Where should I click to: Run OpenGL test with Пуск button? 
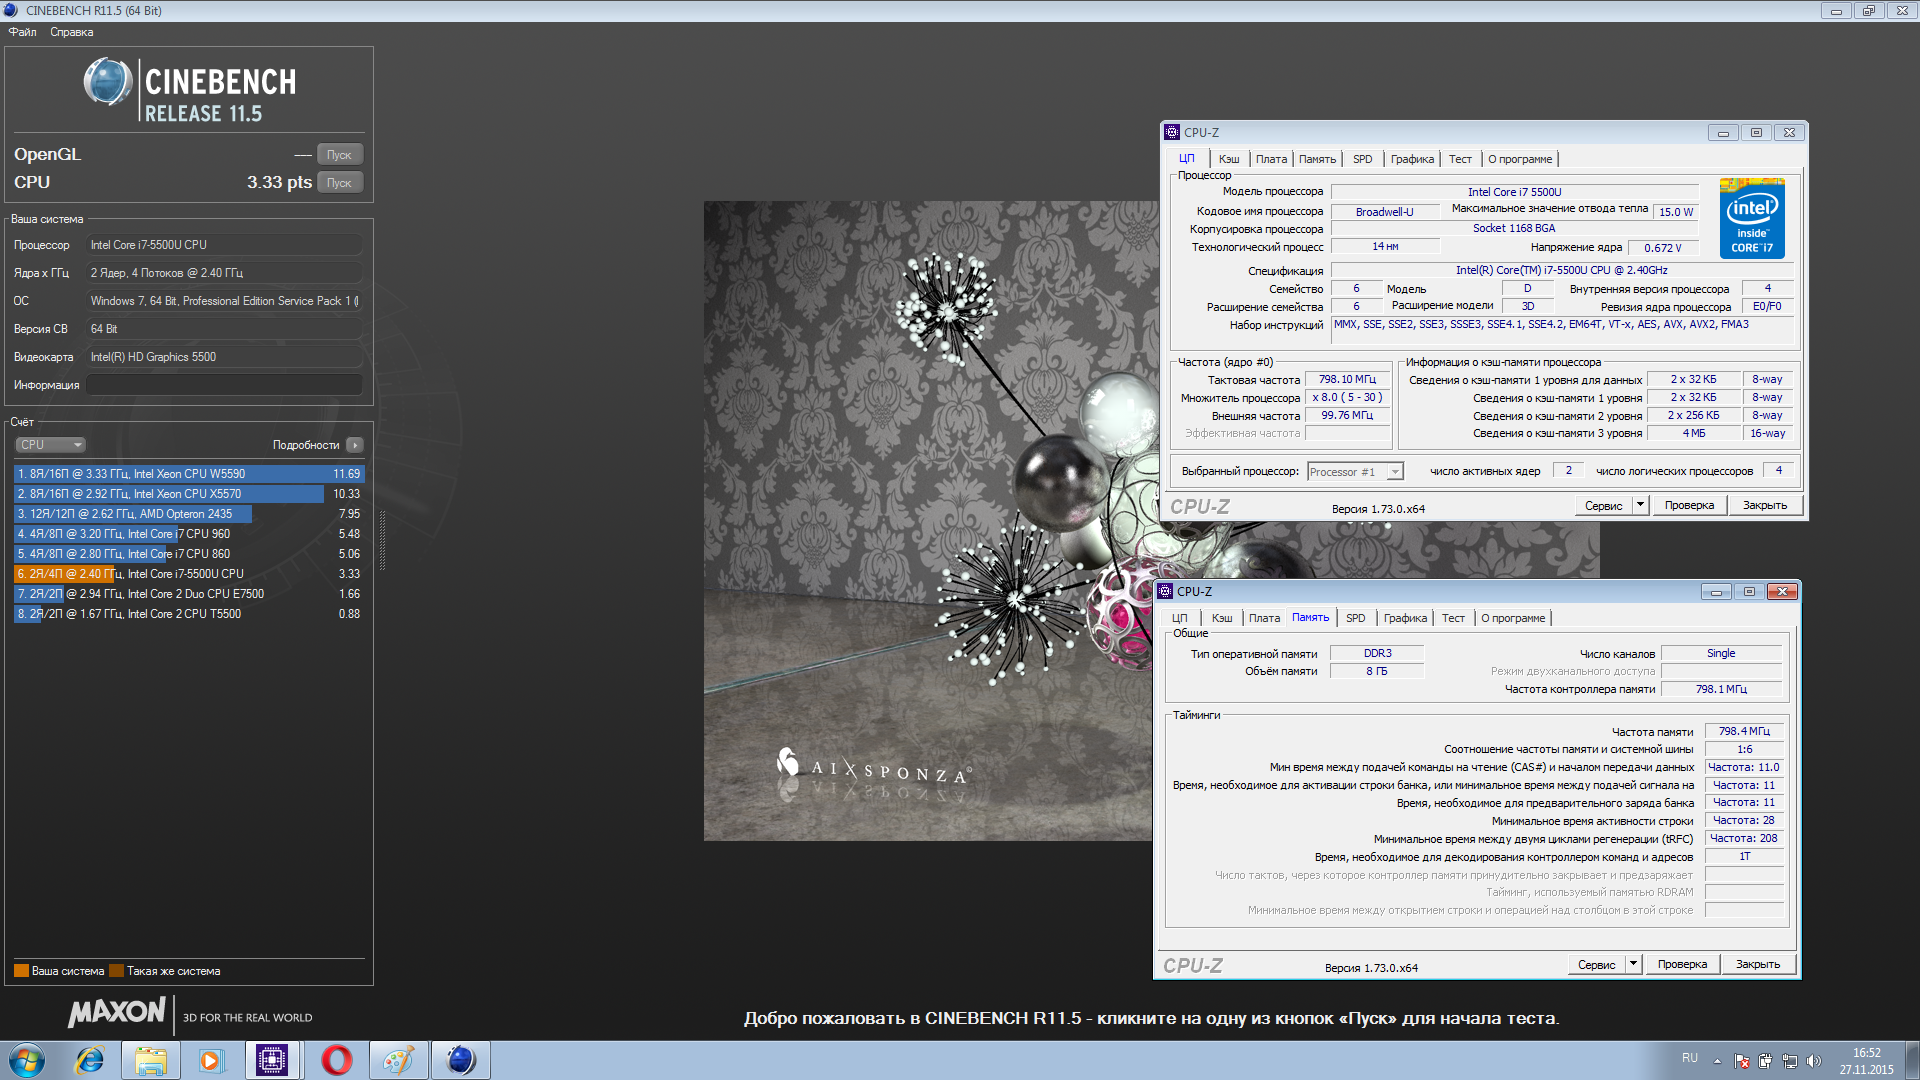[339, 155]
